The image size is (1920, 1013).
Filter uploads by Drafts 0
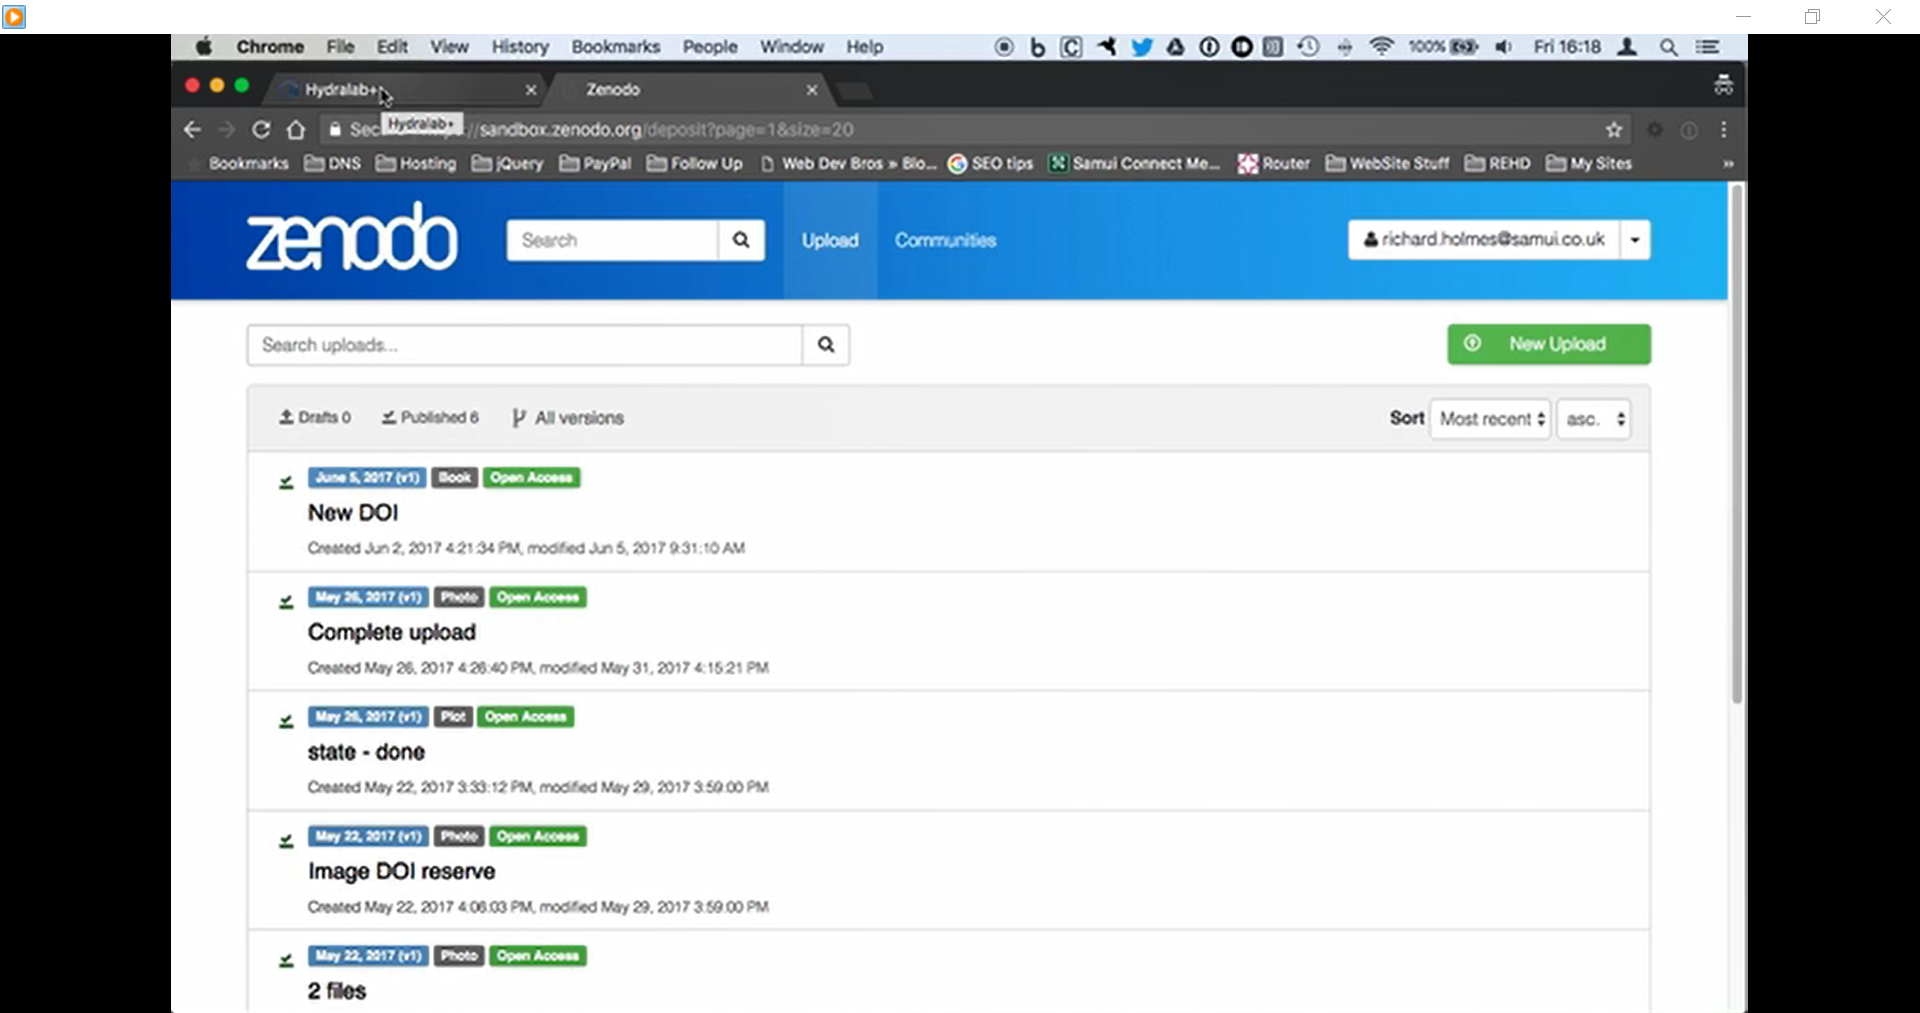[315, 417]
